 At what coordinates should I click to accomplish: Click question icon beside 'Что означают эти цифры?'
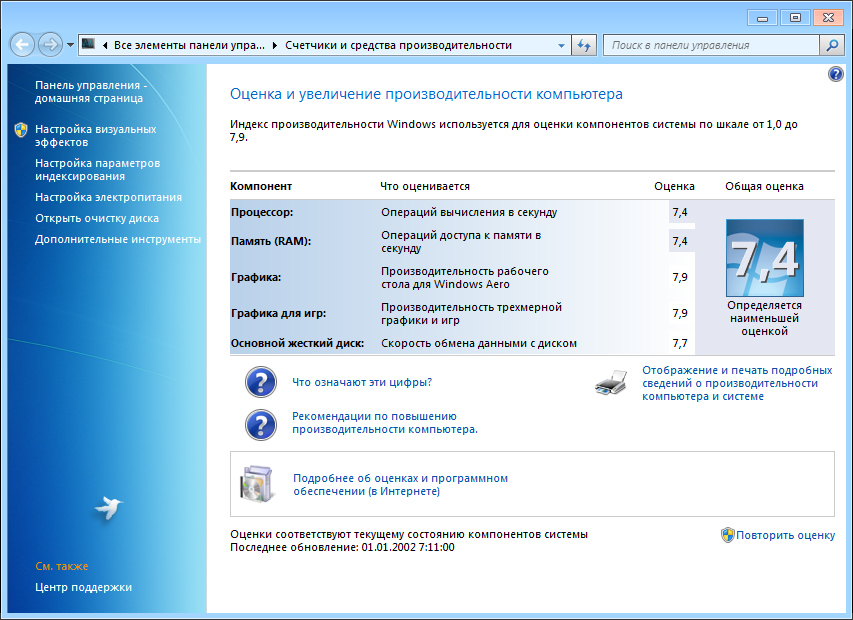(x=261, y=382)
